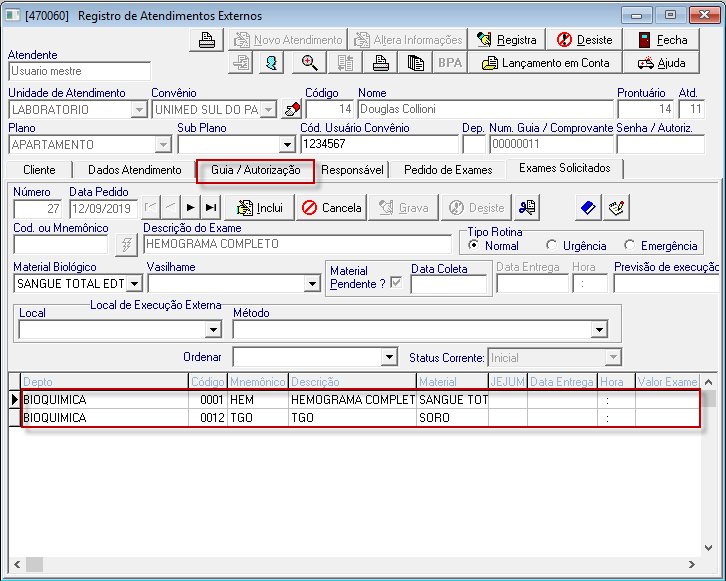Click the Ajuda help button
The image size is (726, 581).
(x=661, y=62)
